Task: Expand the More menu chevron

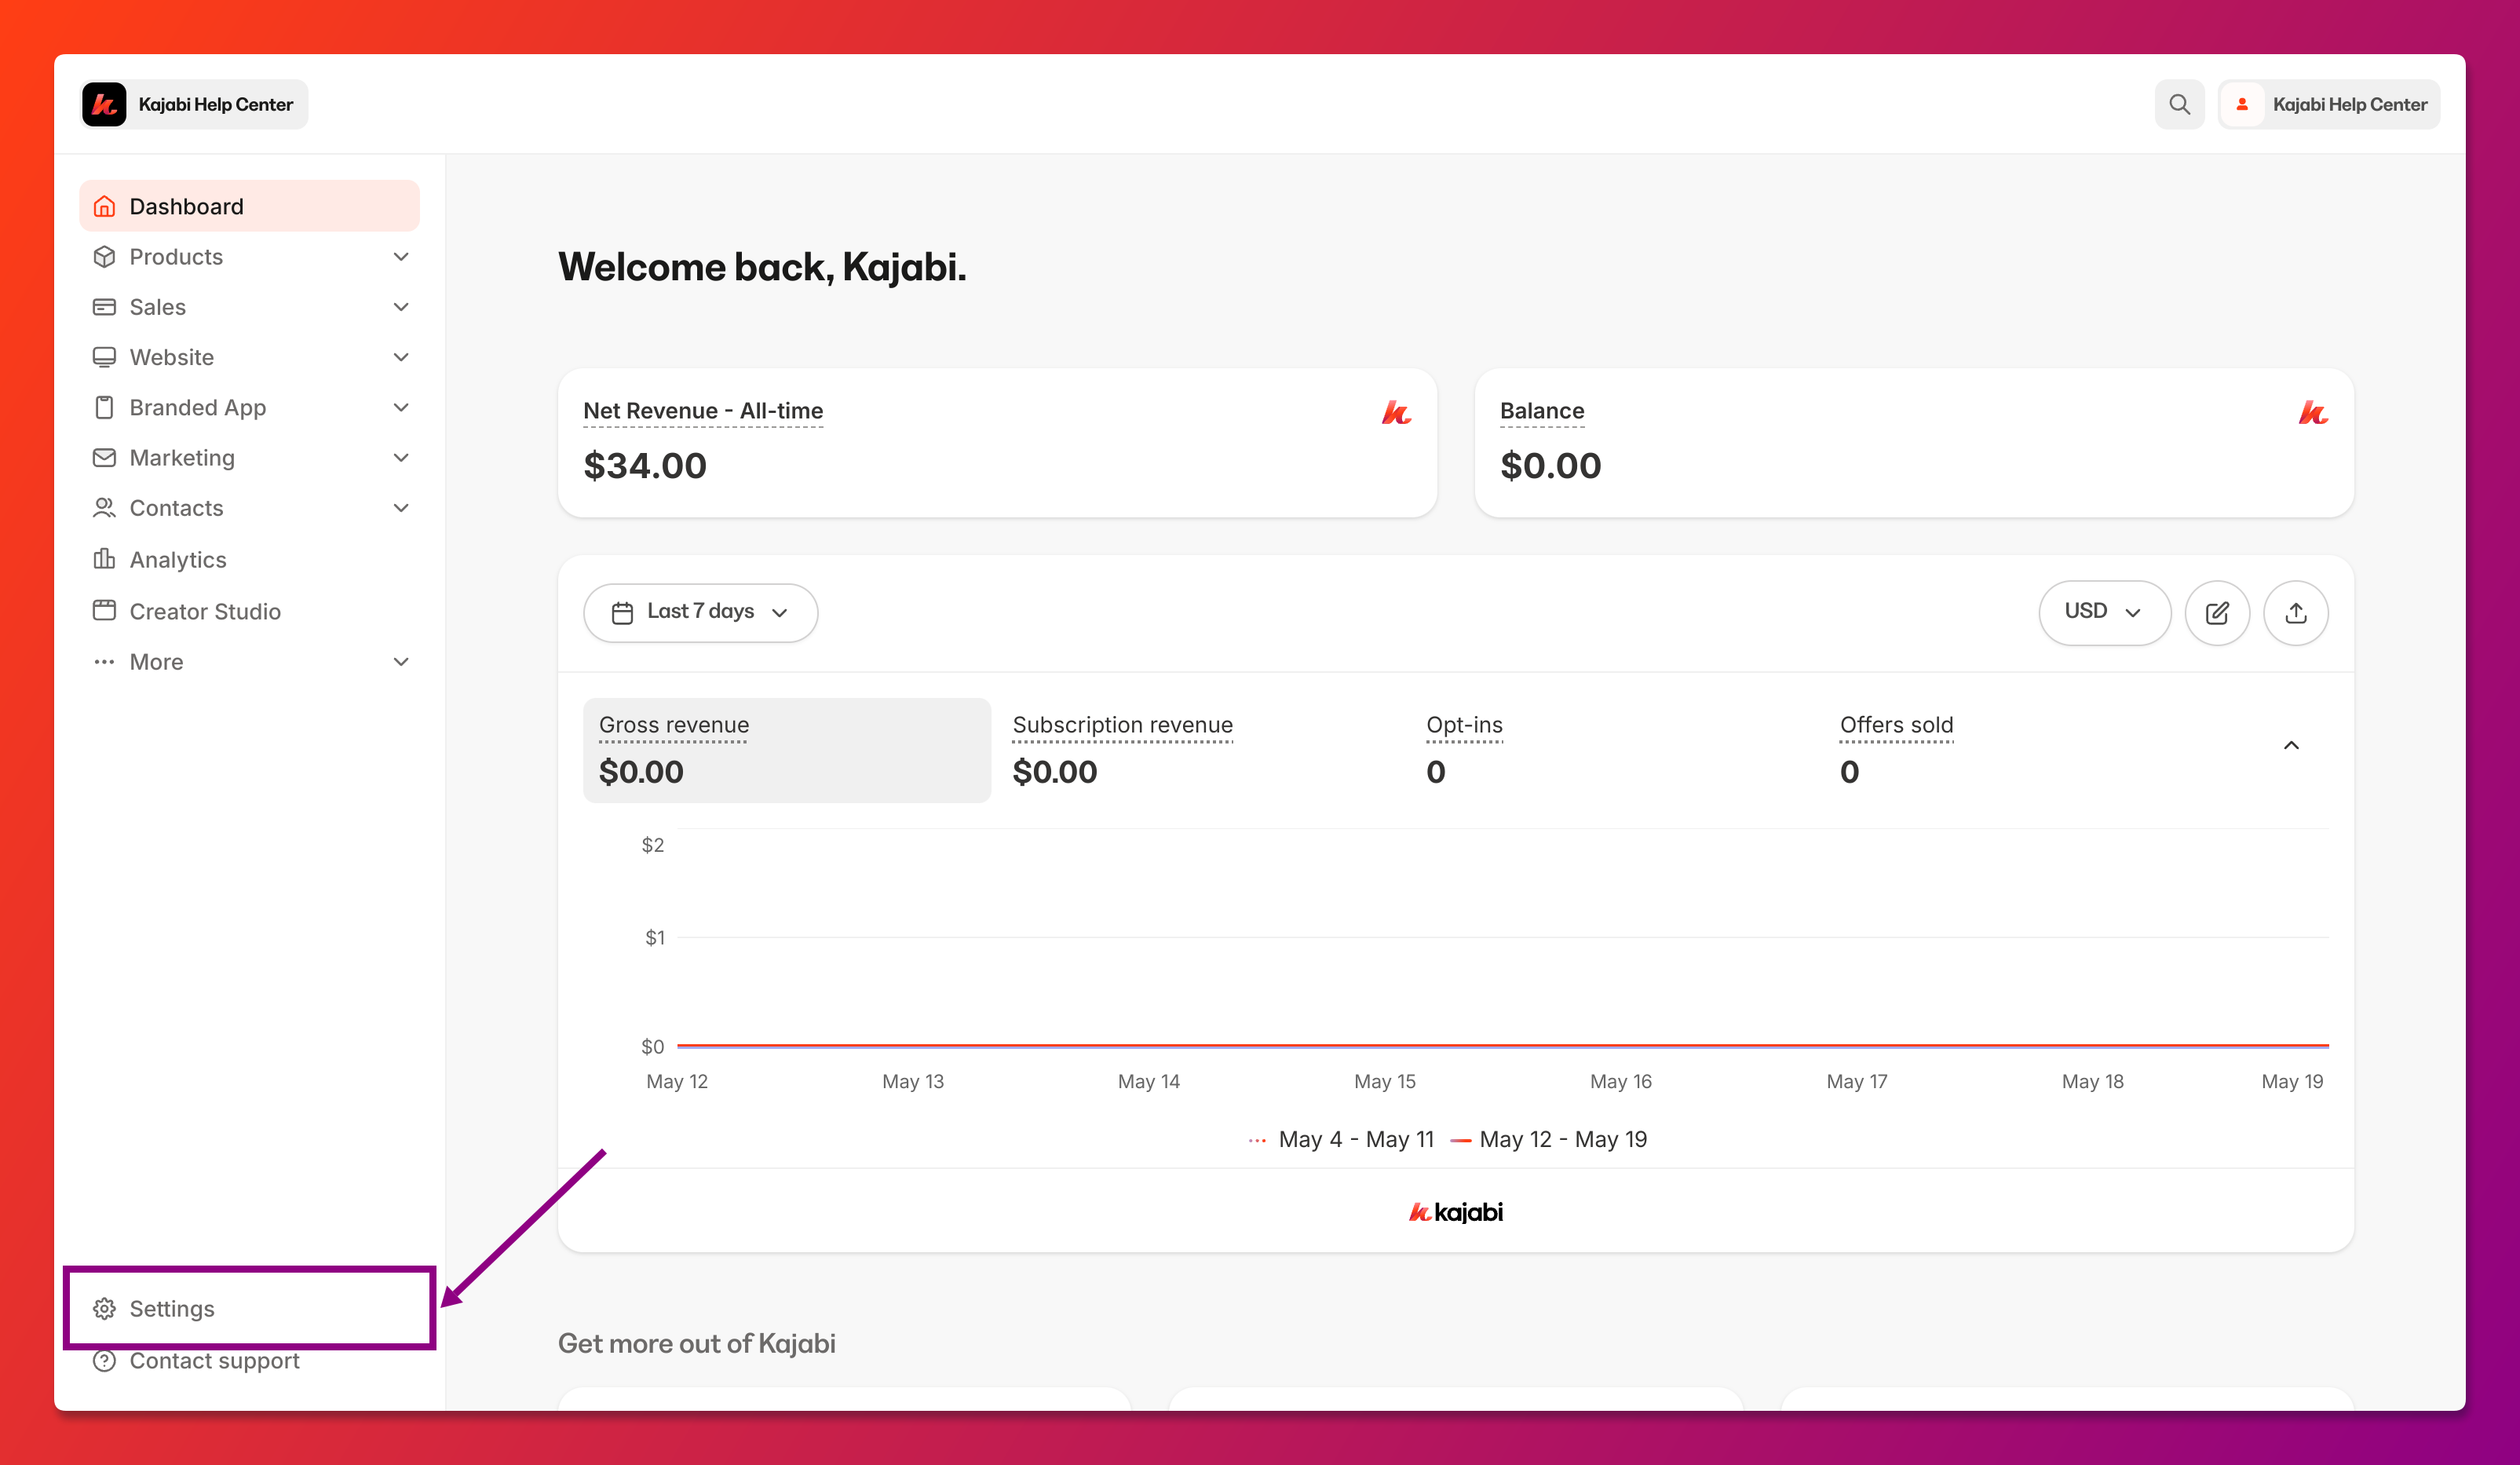Action: tap(401, 662)
